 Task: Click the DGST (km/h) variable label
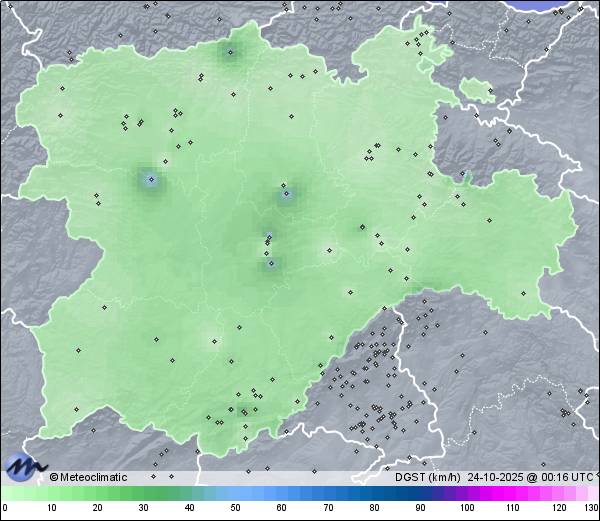(425, 477)
